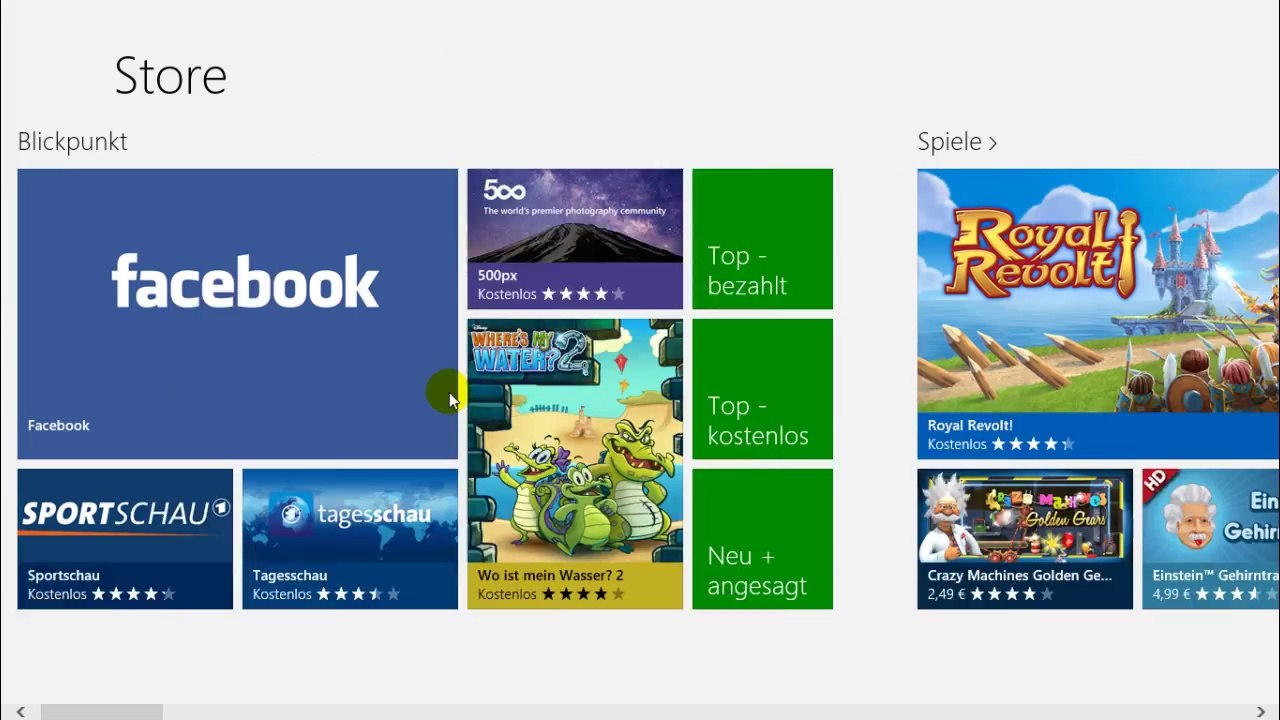Expand the Spiele category
1280x720 pixels.
coord(957,142)
